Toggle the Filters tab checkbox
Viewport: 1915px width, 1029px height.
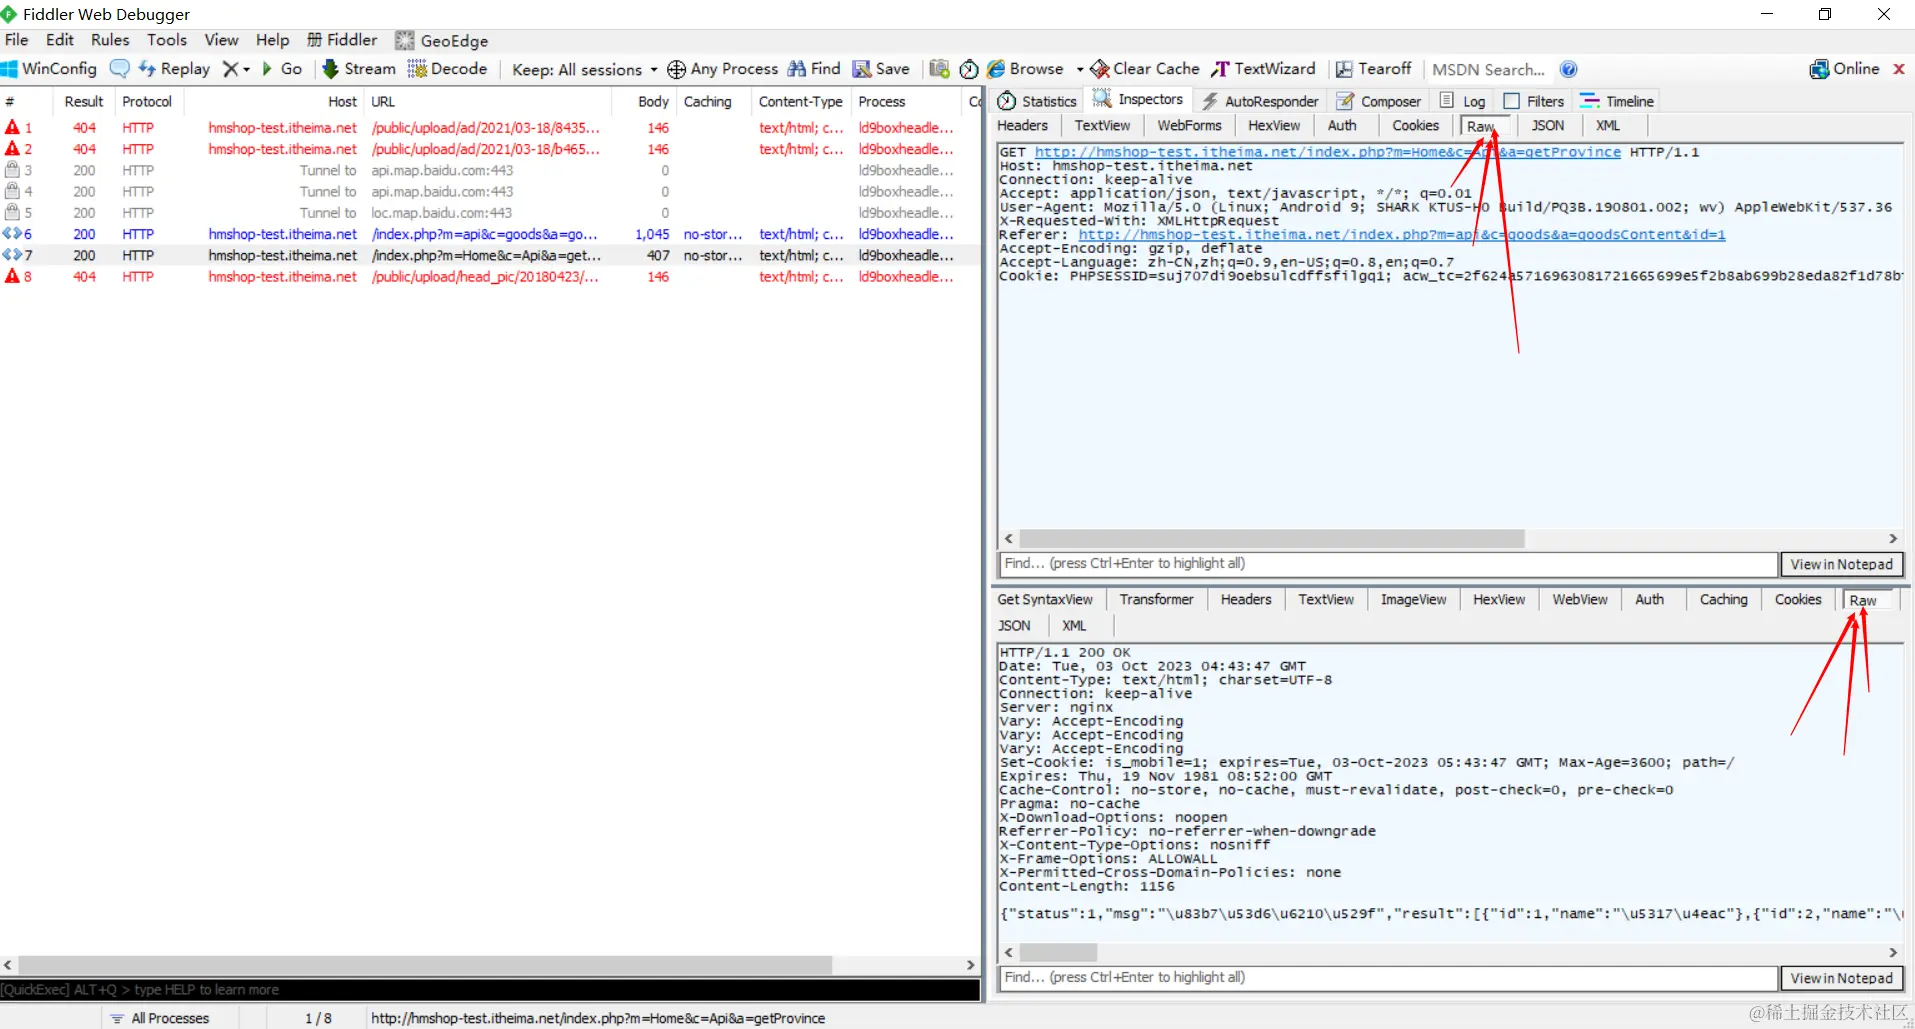tap(1512, 101)
